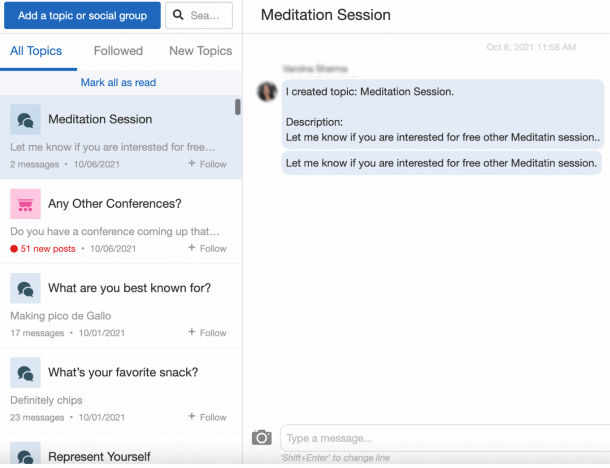
Task: Open Meditation Session topic chat icon
Action: click(25, 119)
